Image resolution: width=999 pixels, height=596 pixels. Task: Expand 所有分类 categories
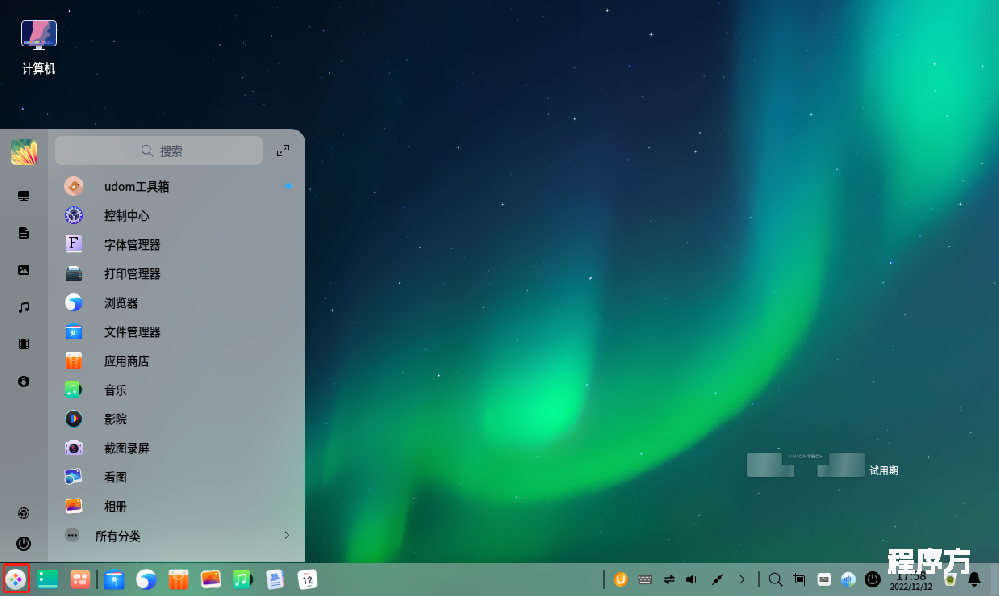pos(176,535)
